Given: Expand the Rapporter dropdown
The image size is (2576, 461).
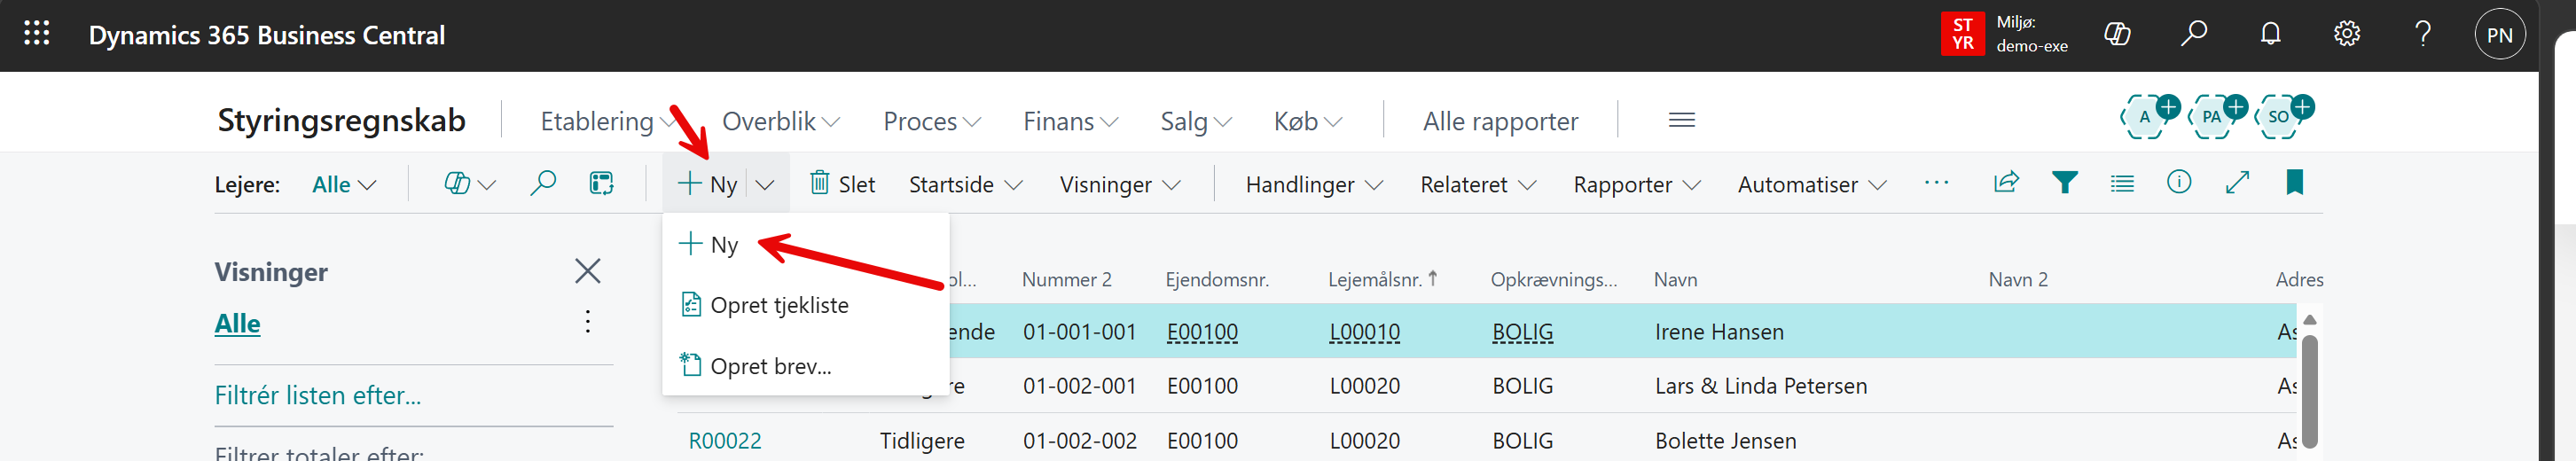Looking at the screenshot, I should 1636,185.
